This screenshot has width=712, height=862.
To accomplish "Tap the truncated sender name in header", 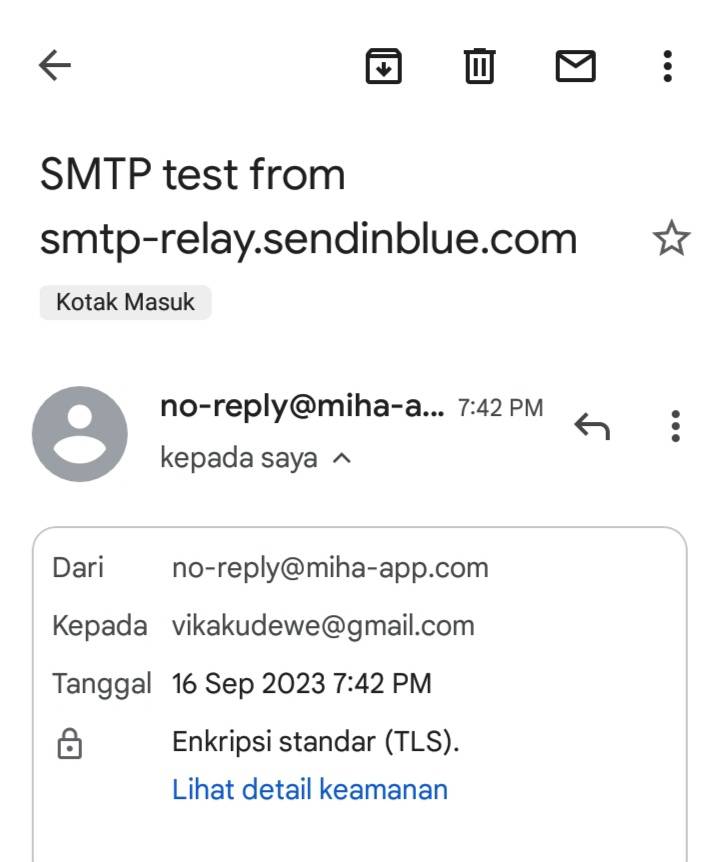I will [x=302, y=407].
